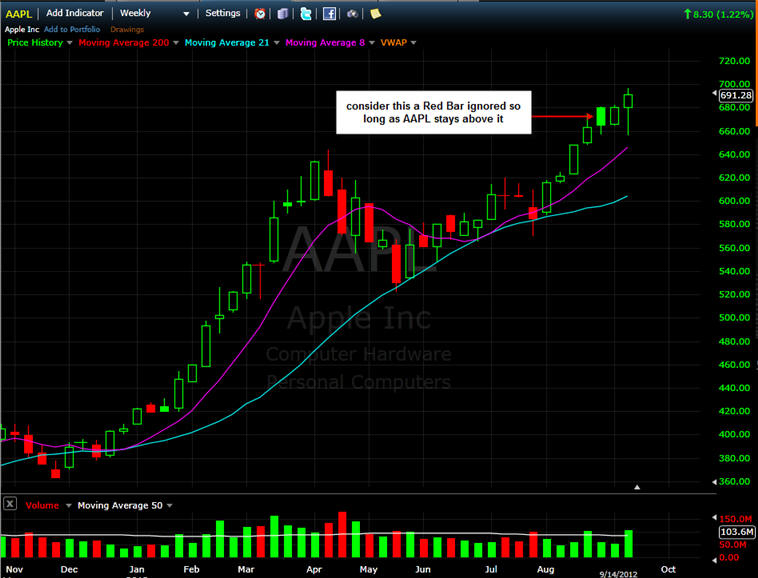Click the Apple Inc company name label

(x=22, y=29)
